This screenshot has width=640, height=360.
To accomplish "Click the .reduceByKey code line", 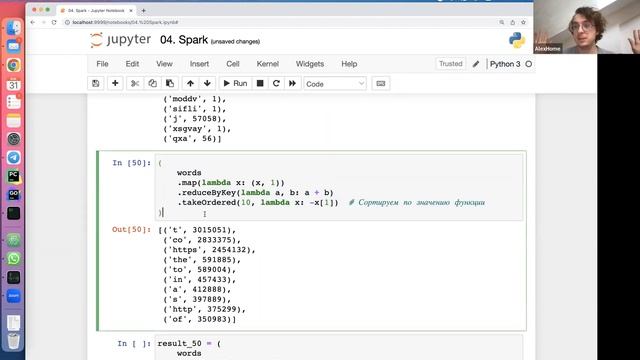I will 255,193.
